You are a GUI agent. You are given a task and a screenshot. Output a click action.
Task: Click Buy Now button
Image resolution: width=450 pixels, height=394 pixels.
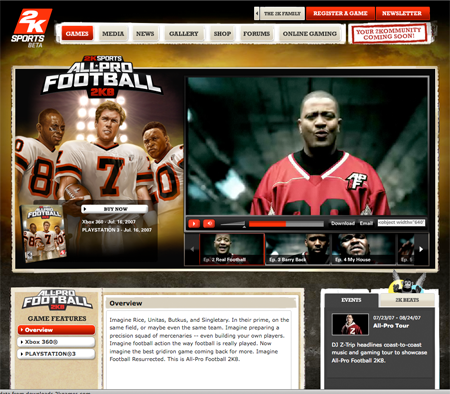tap(115, 209)
